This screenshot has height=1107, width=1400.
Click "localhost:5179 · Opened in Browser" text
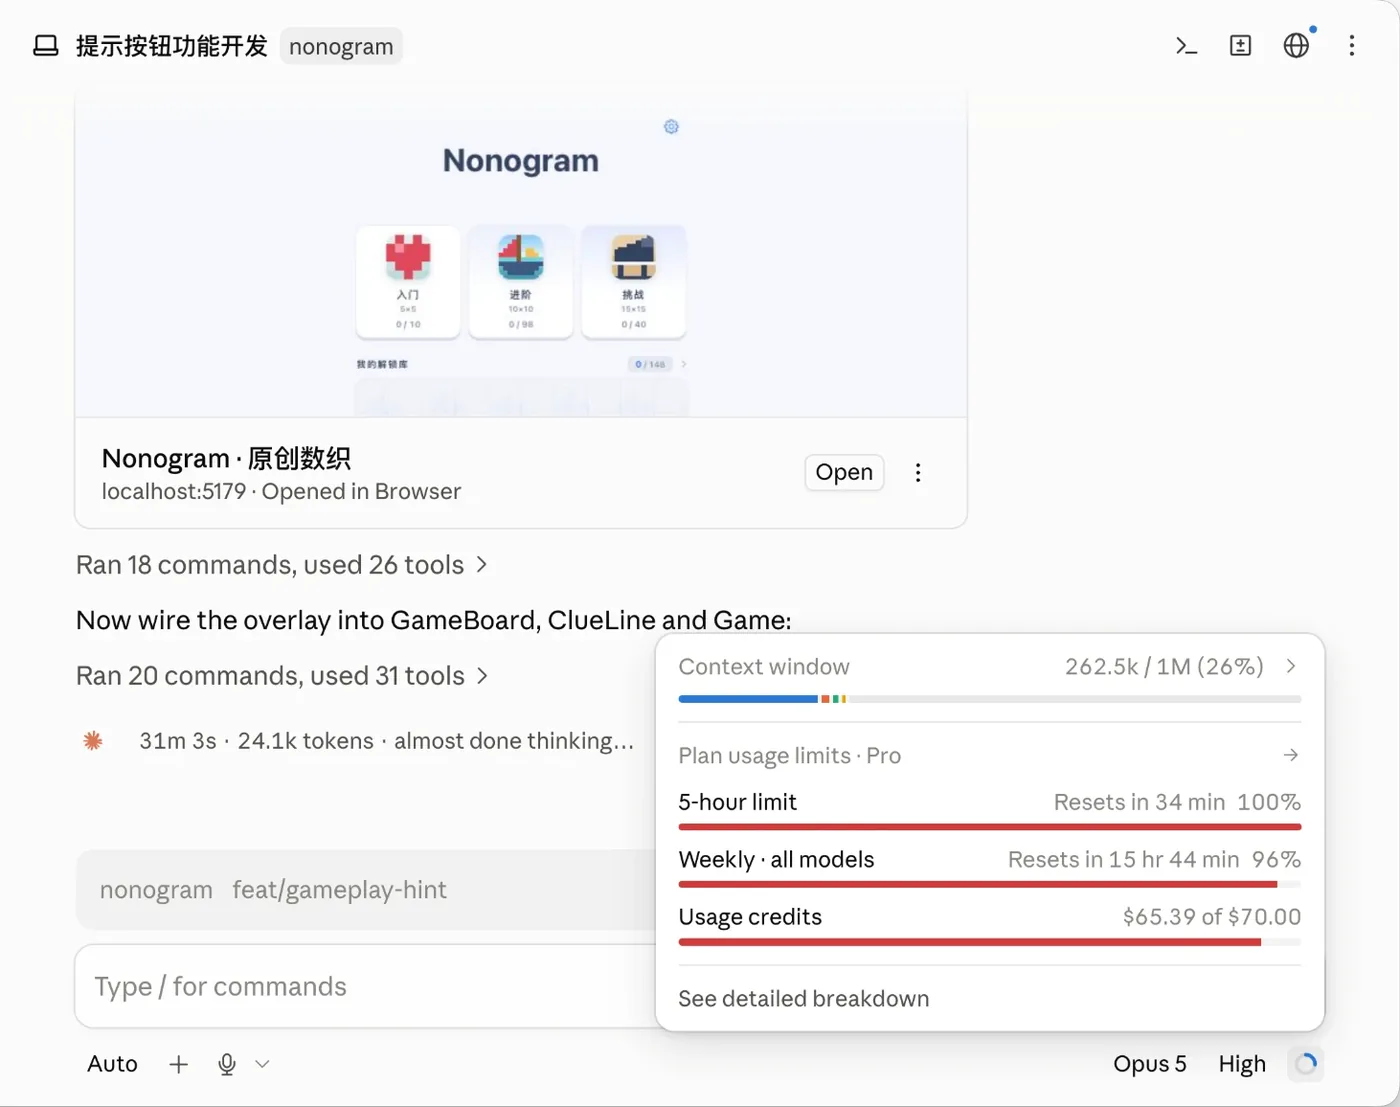(281, 492)
